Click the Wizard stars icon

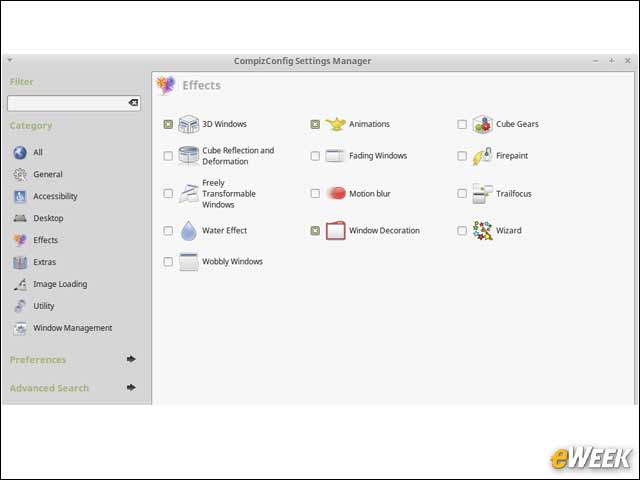[x=482, y=231]
